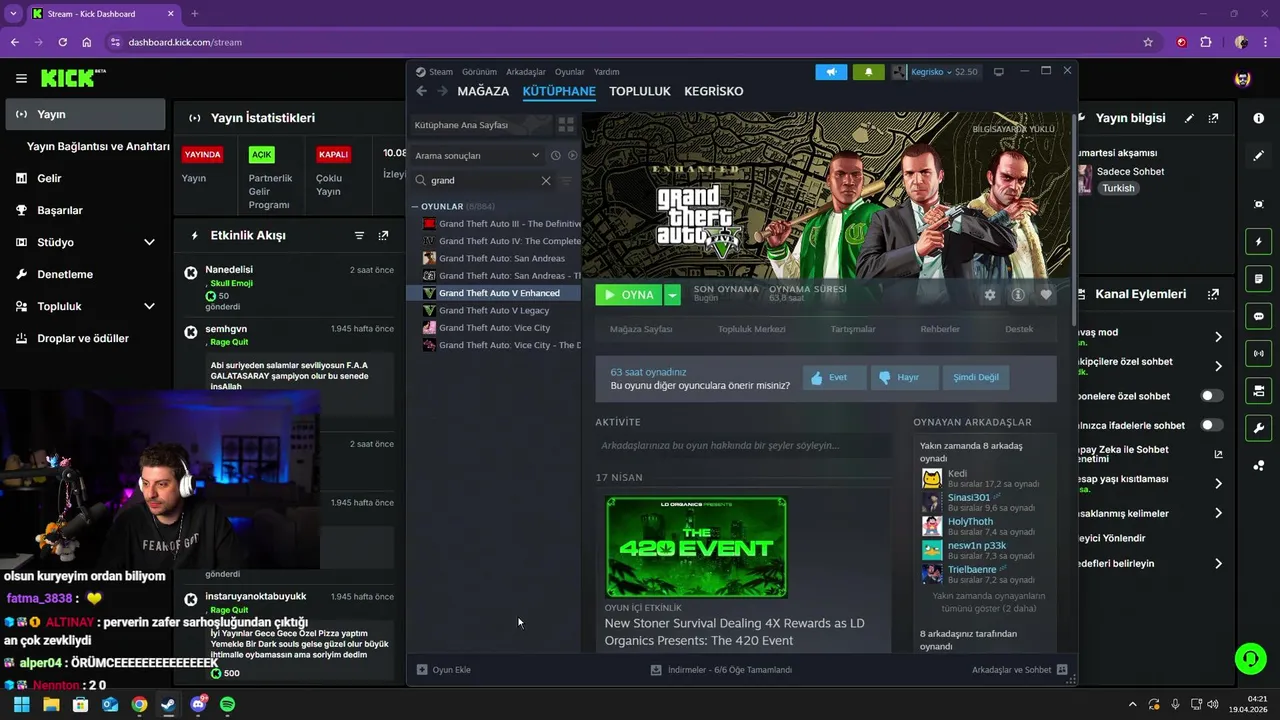Open dropdown arrow beside OYNA button

click(x=672, y=295)
